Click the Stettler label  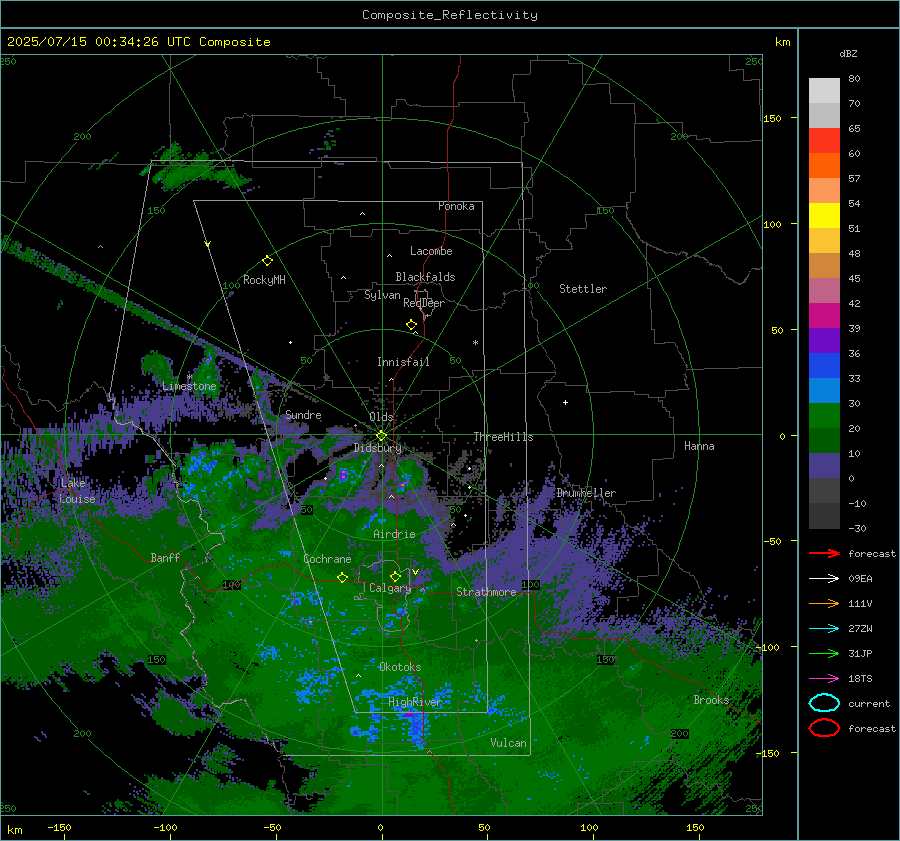[583, 289]
